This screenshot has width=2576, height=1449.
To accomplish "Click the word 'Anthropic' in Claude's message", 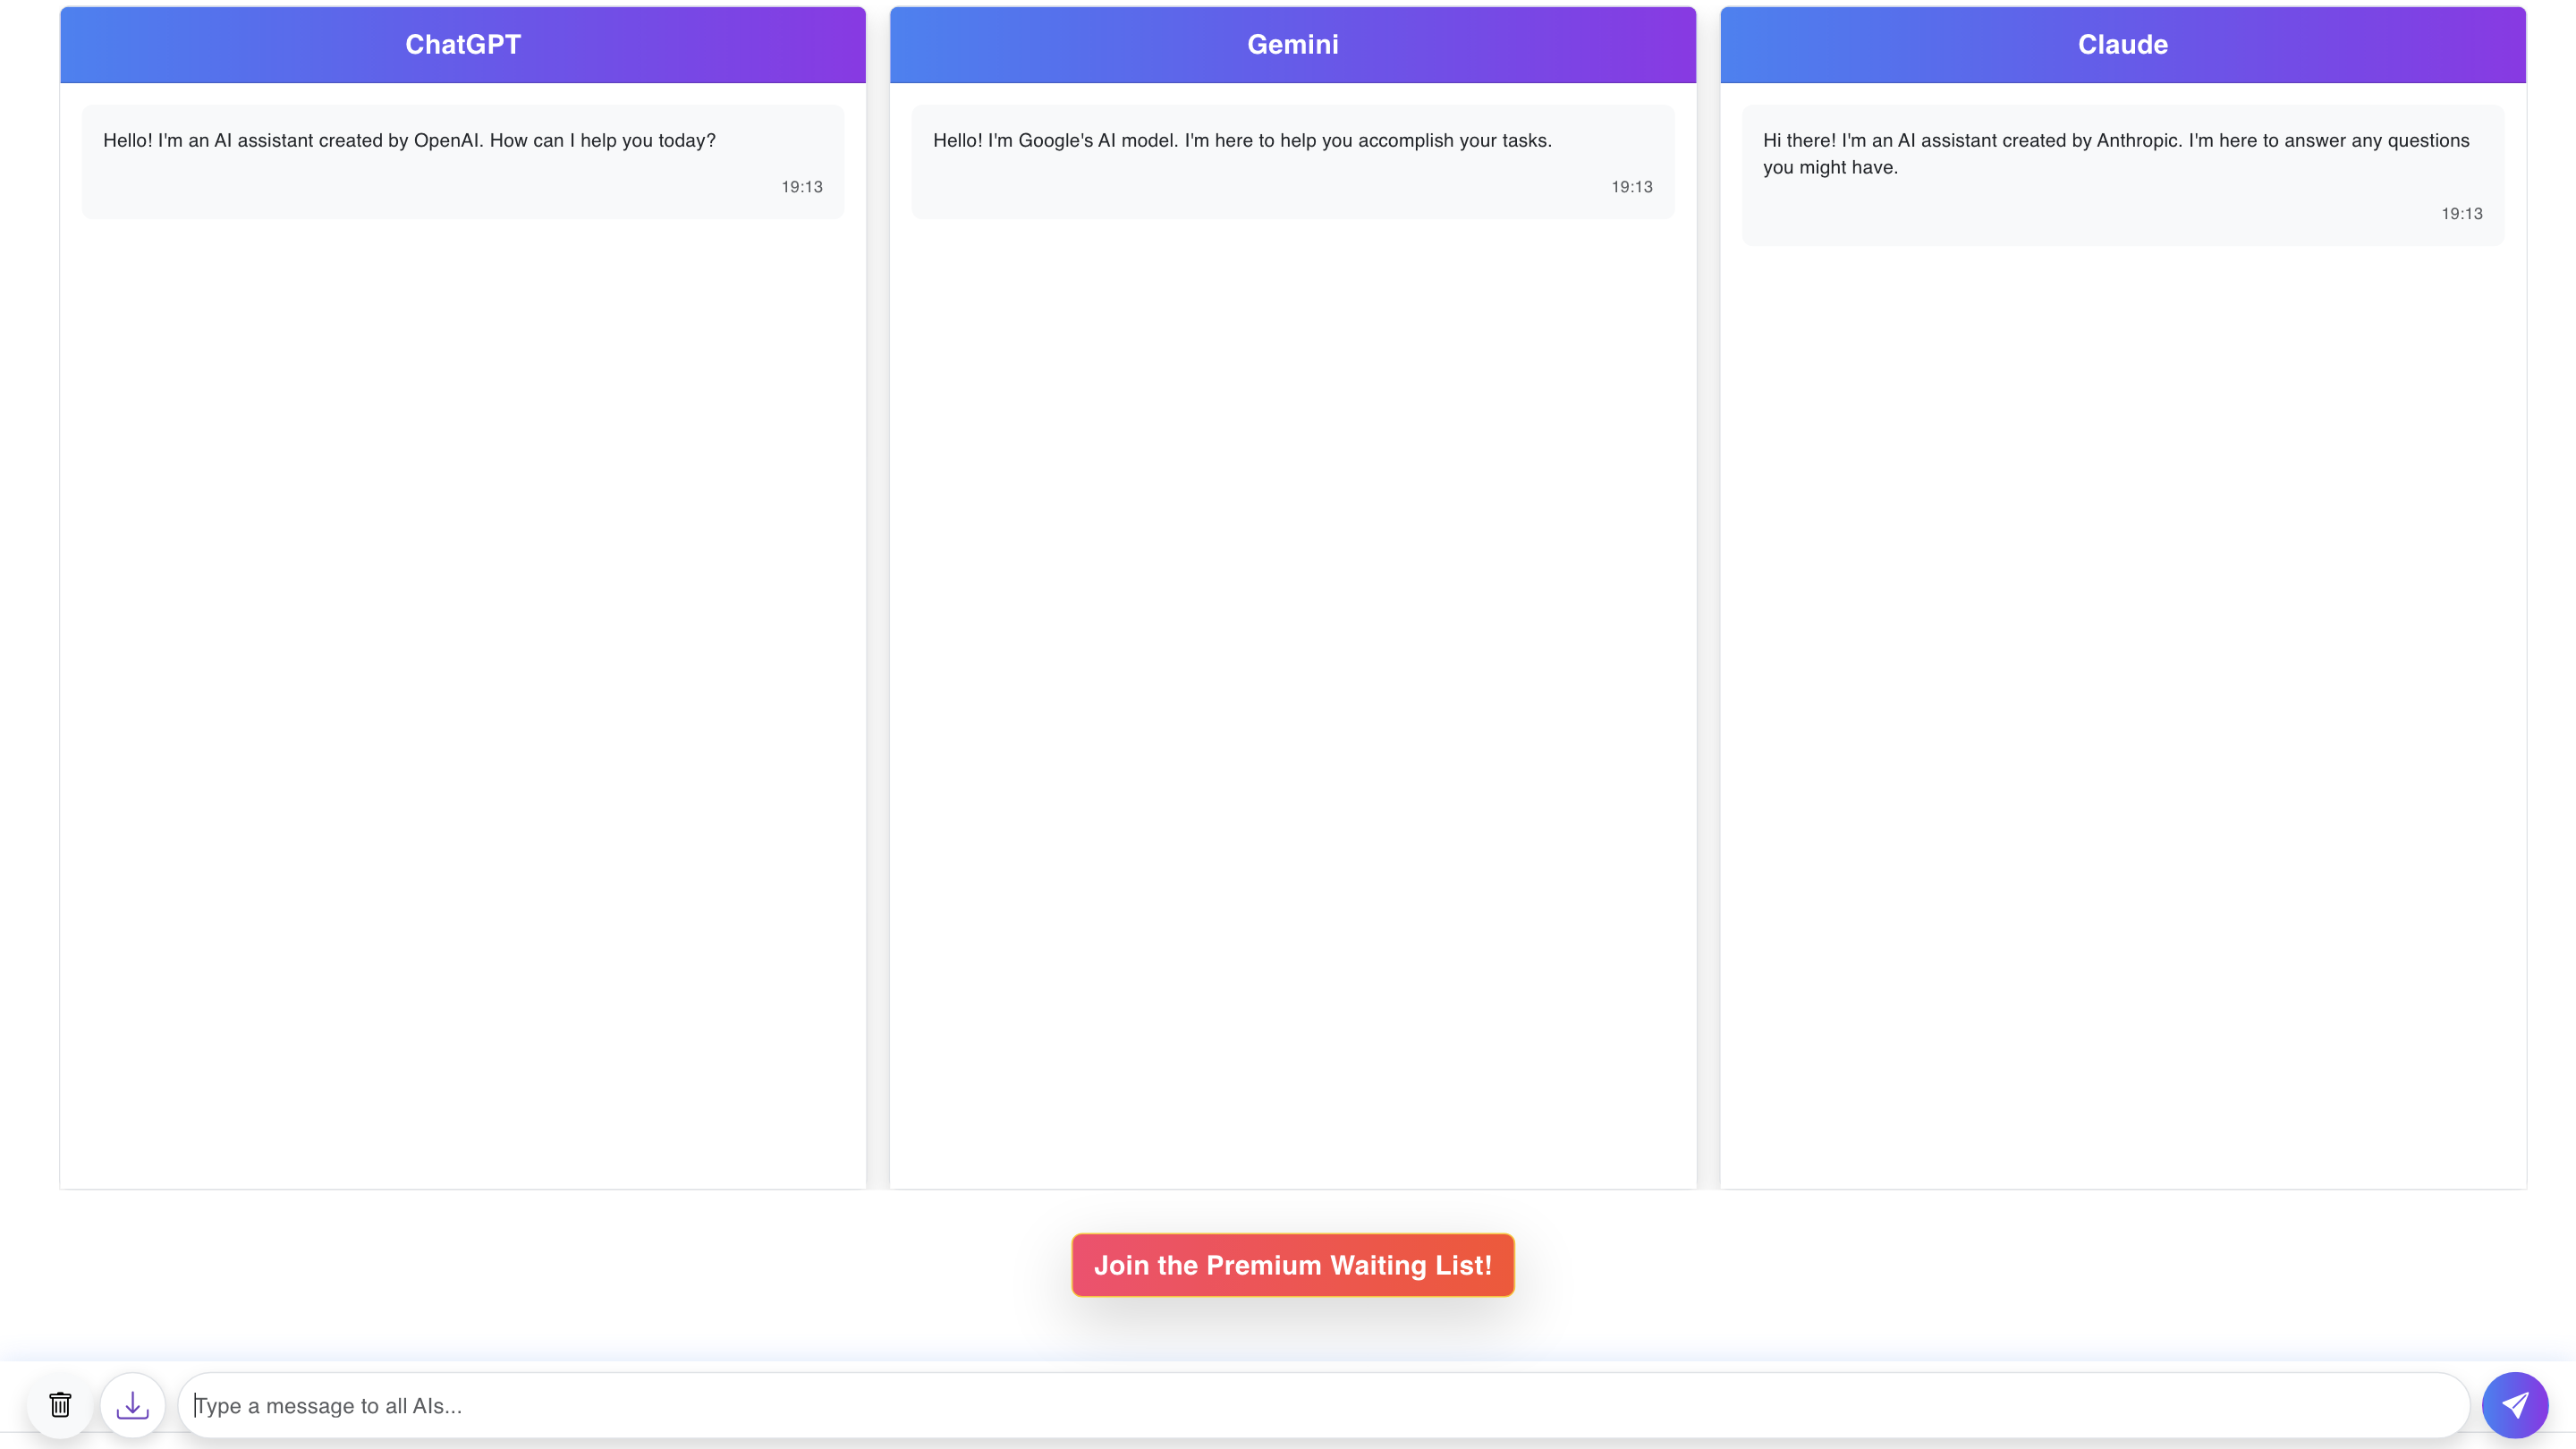I will click(x=2137, y=141).
